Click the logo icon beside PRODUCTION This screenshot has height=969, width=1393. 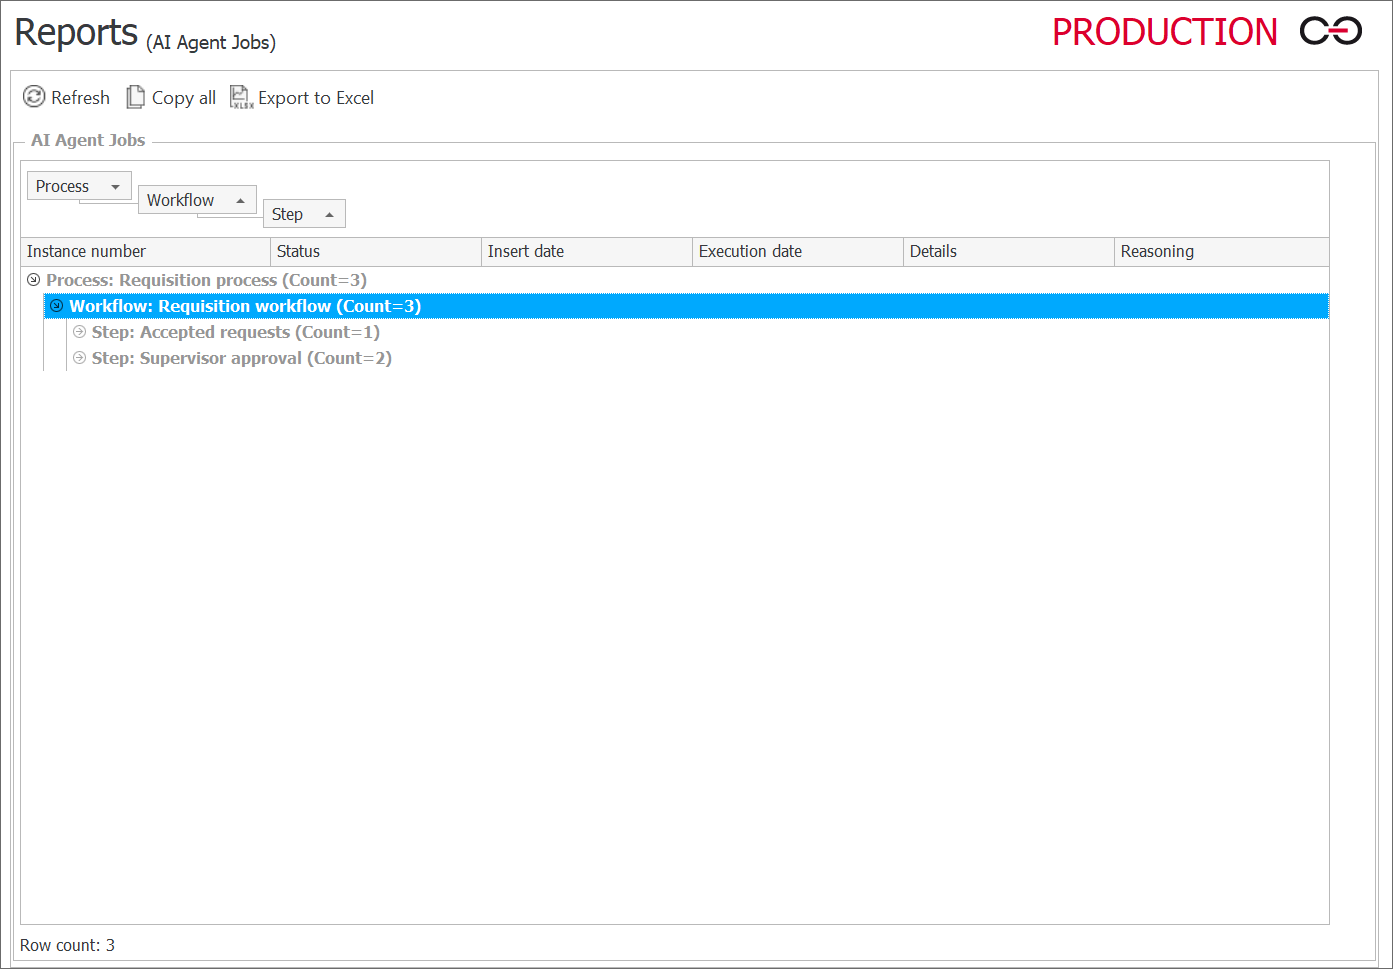1330,32
